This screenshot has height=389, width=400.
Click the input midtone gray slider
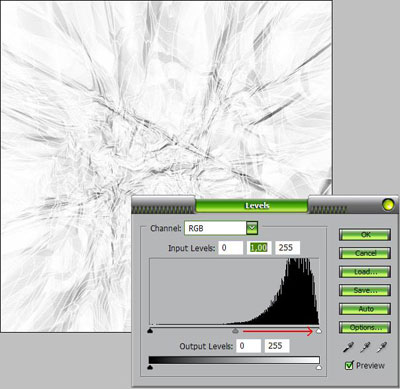pos(235,331)
